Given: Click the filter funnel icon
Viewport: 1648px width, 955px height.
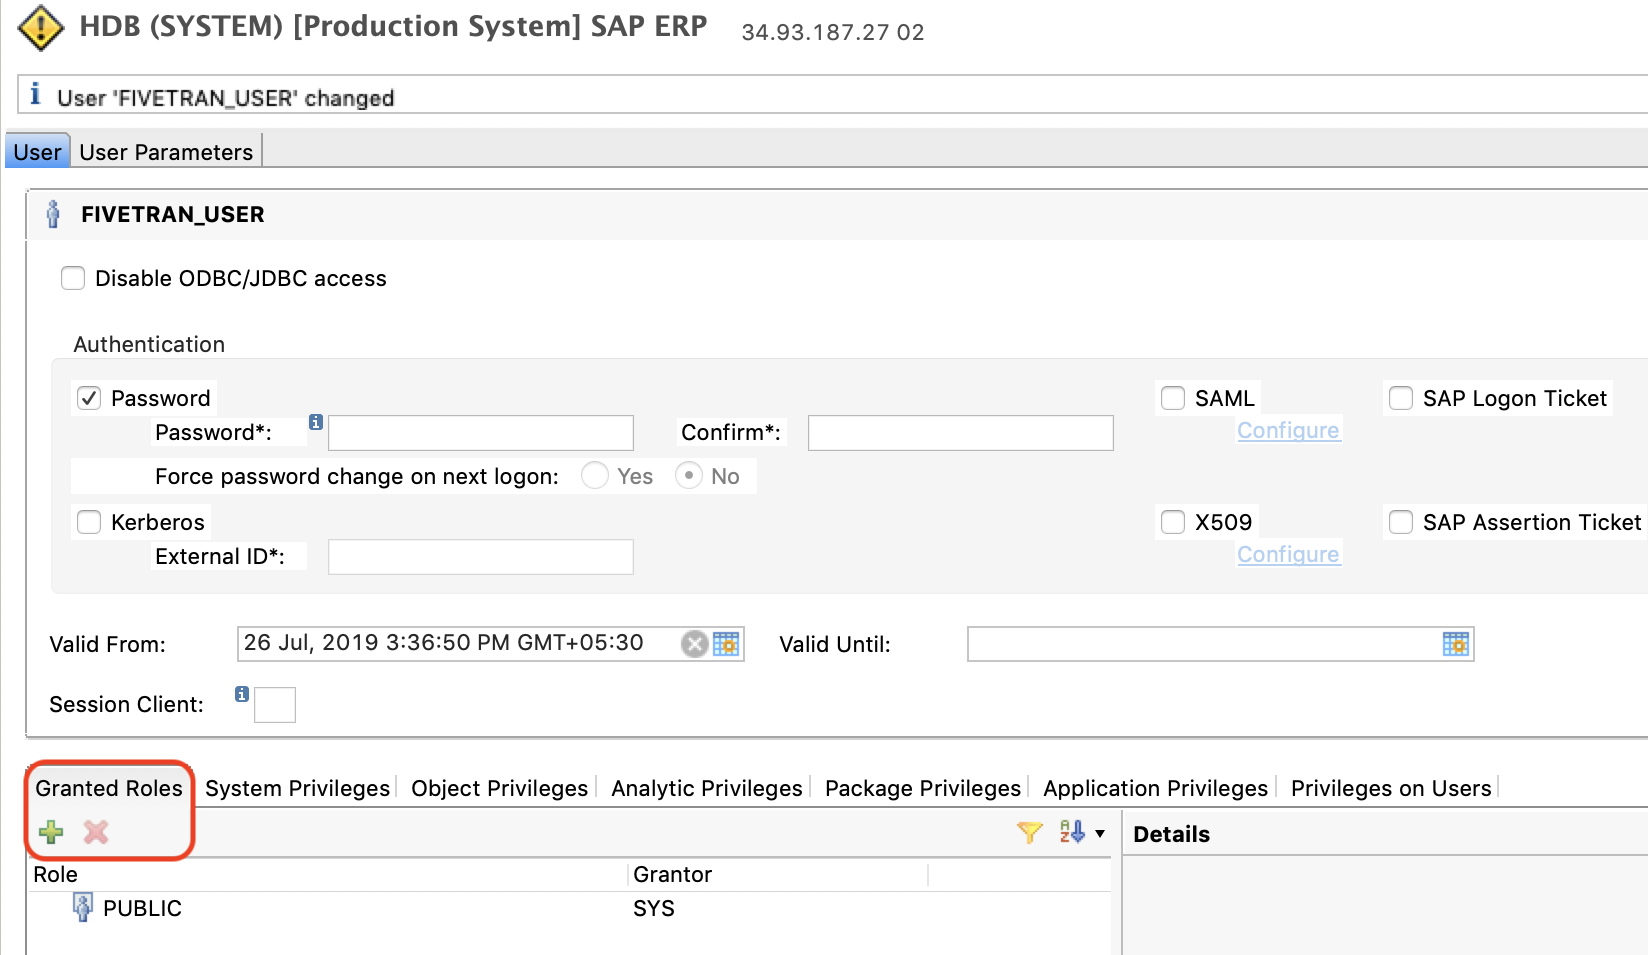Looking at the screenshot, I should click(1030, 832).
